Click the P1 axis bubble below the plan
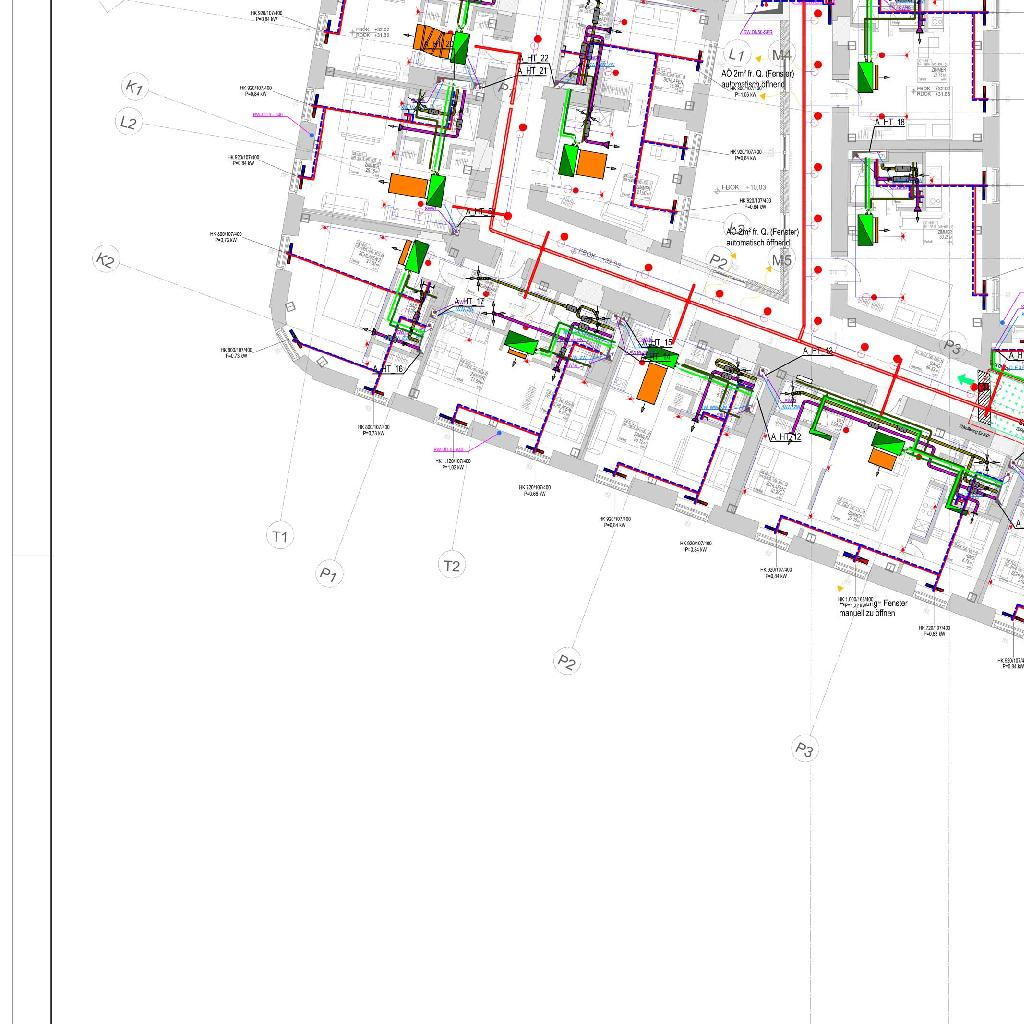This screenshot has width=1024, height=1024. [x=329, y=574]
